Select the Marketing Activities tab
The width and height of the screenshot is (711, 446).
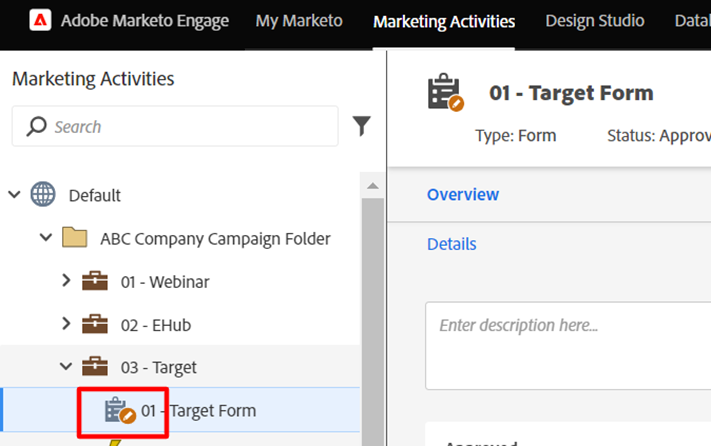(x=444, y=22)
